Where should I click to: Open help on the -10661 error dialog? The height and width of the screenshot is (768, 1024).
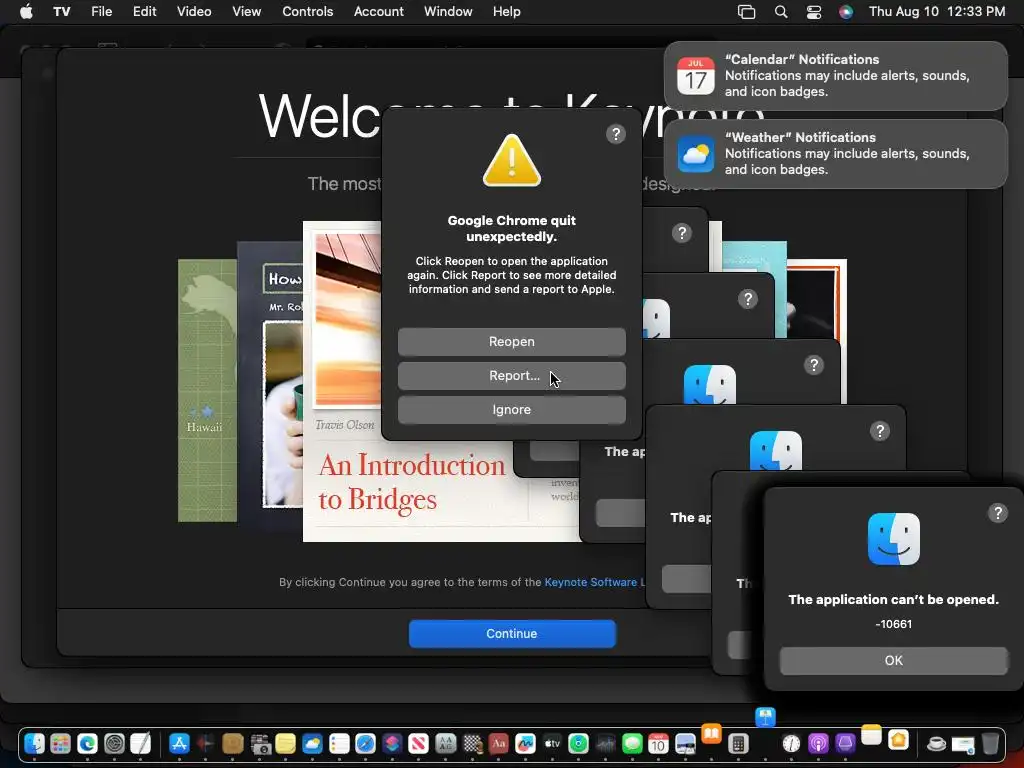[x=997, y=513]
